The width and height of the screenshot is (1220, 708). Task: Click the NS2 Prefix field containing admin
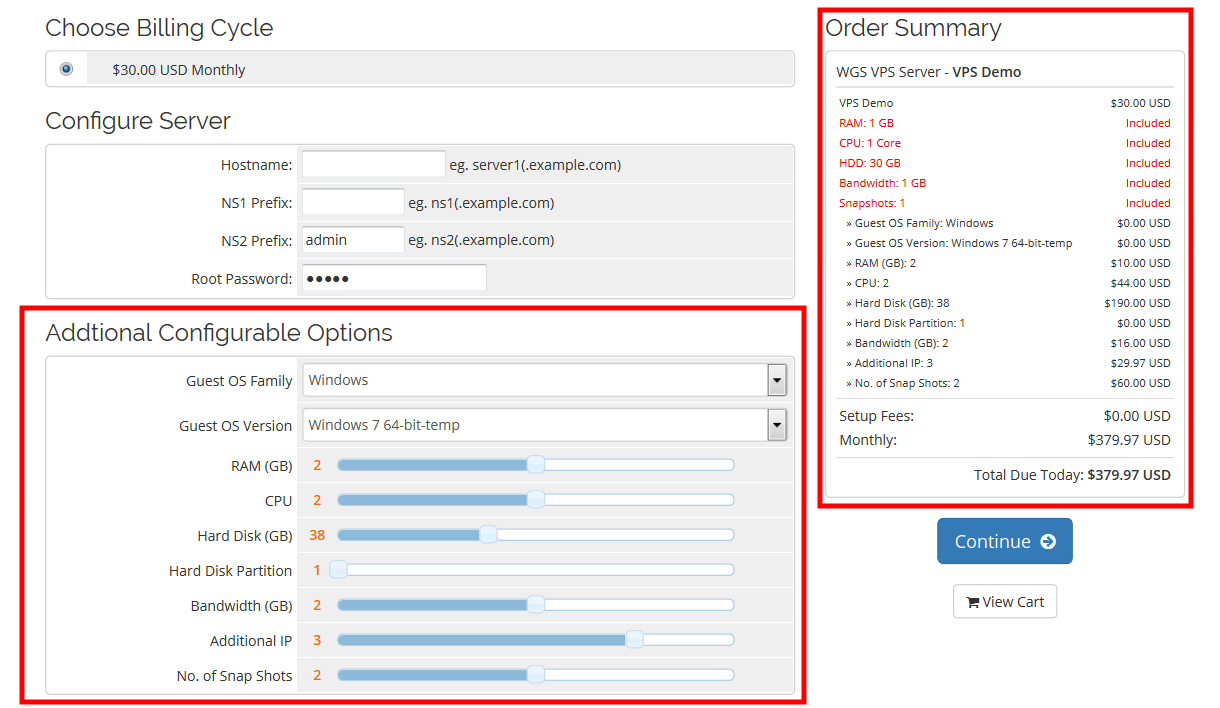pyautogui.click(x=353, y=240)
